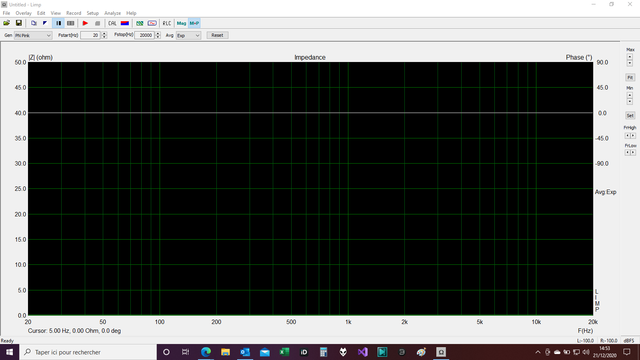Start measurement with the red play button
This screenshot has width=640, height=360.
point(85,23)
